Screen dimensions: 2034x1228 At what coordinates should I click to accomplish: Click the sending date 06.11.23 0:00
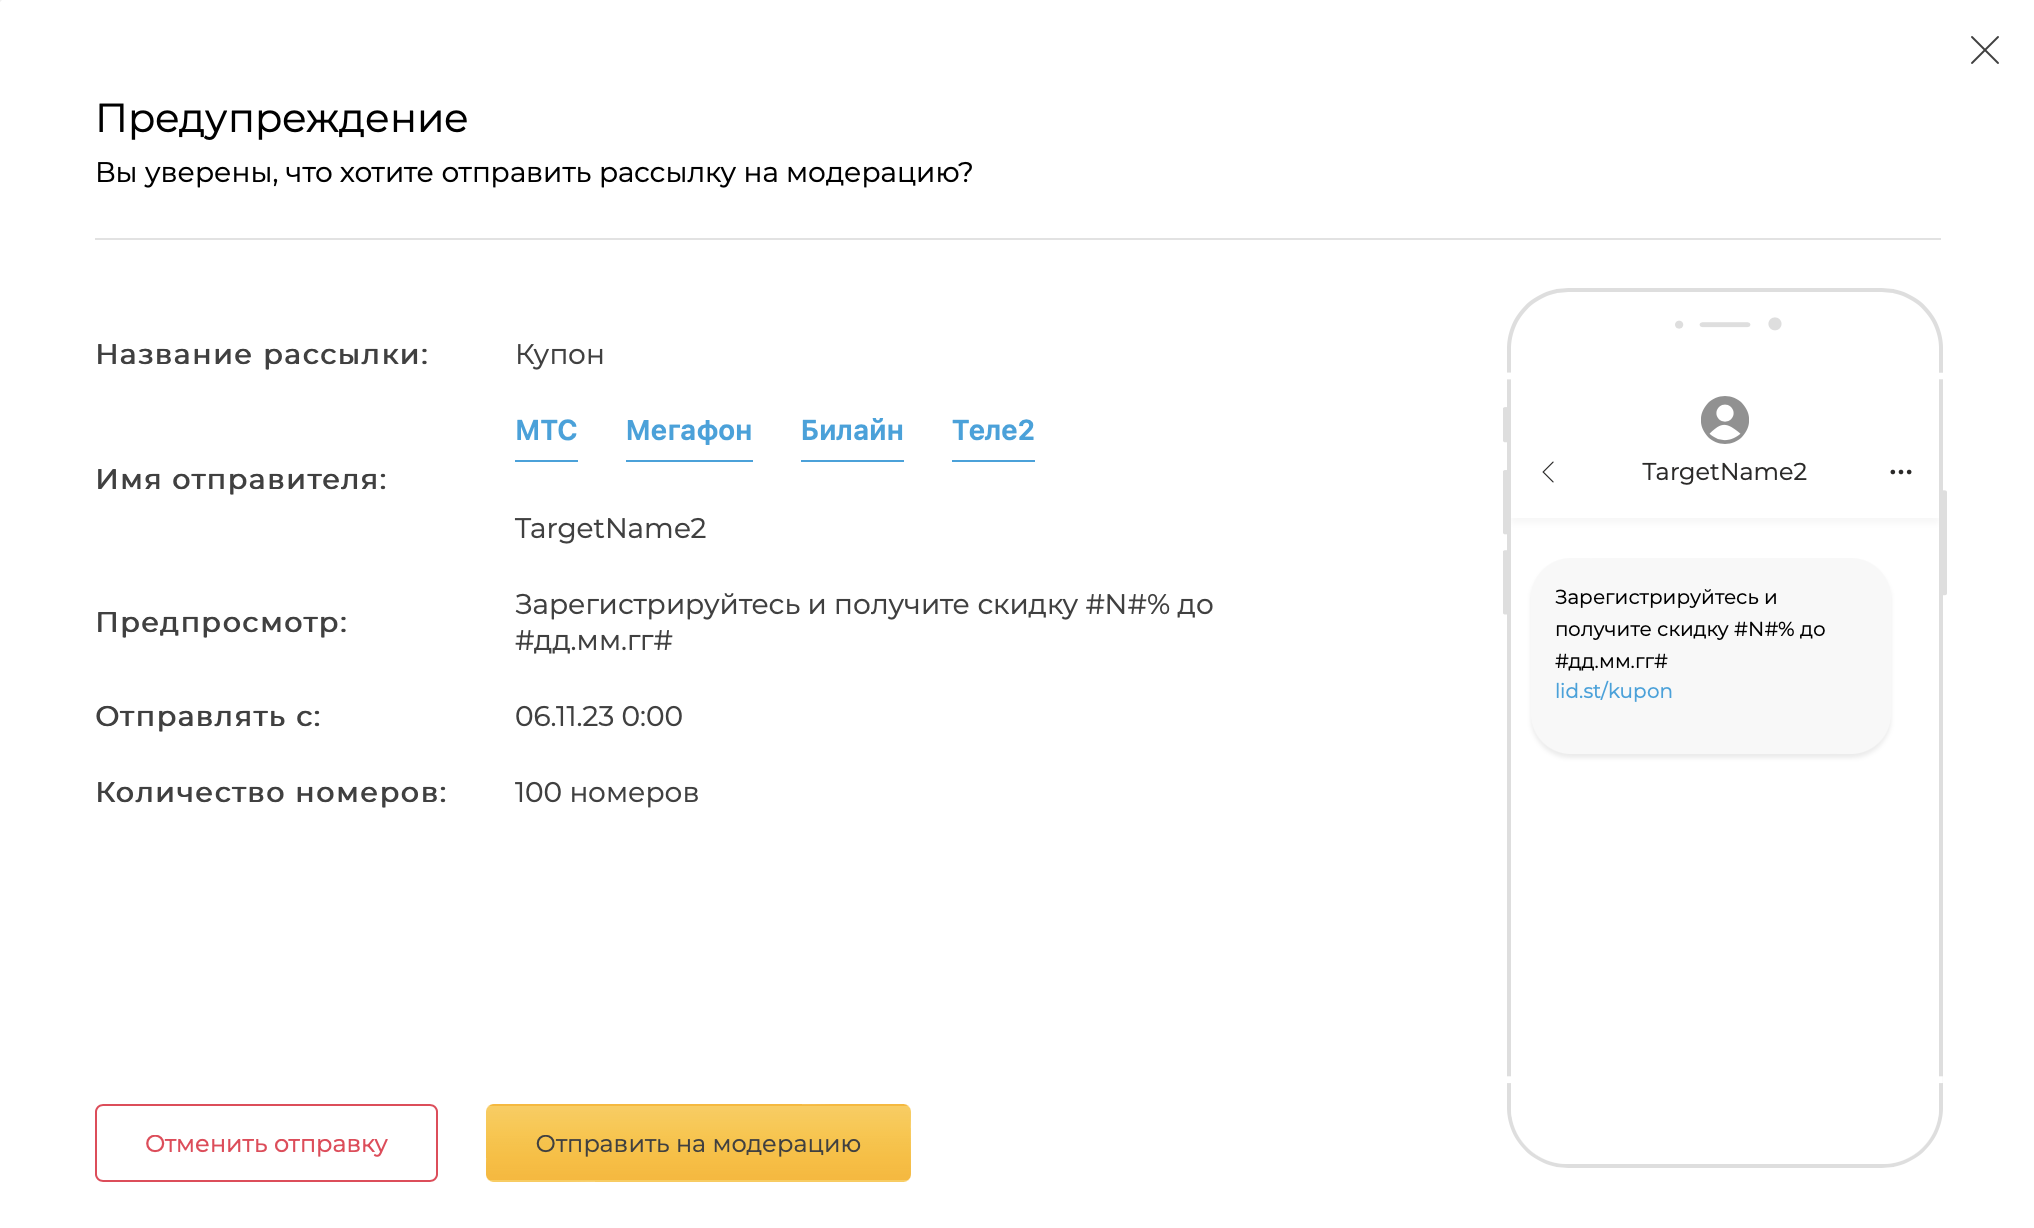[x=597, y=716]
